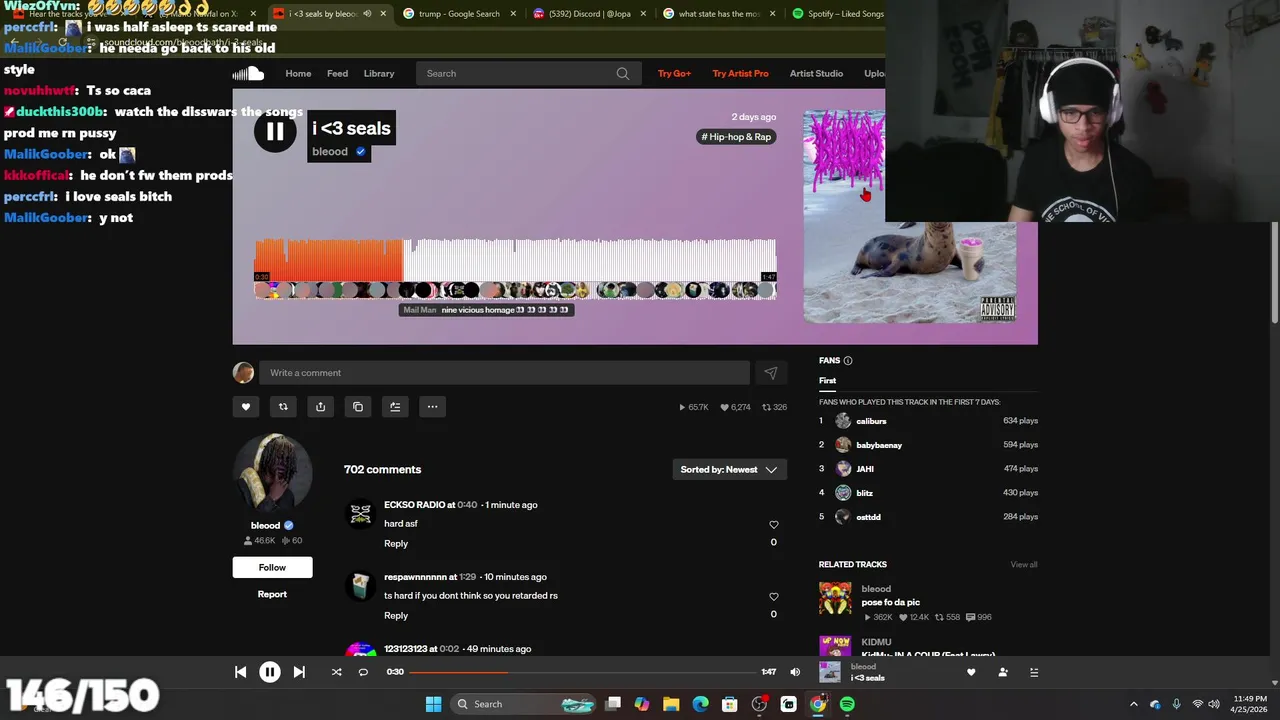
Task: Click the blue verified badge next to bleood title
Action: (x=361, y=152)
